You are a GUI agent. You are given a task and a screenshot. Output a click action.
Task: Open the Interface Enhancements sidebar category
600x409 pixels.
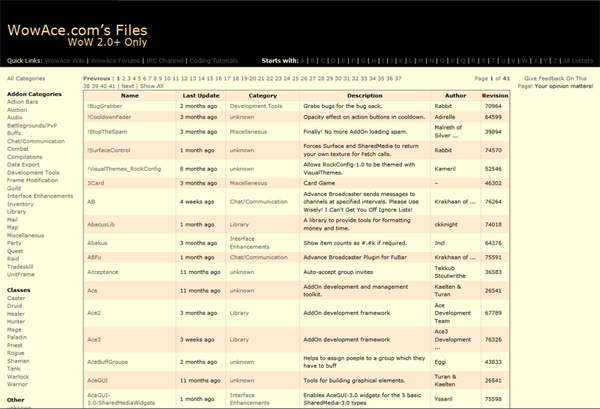click(x=40, y=196)
